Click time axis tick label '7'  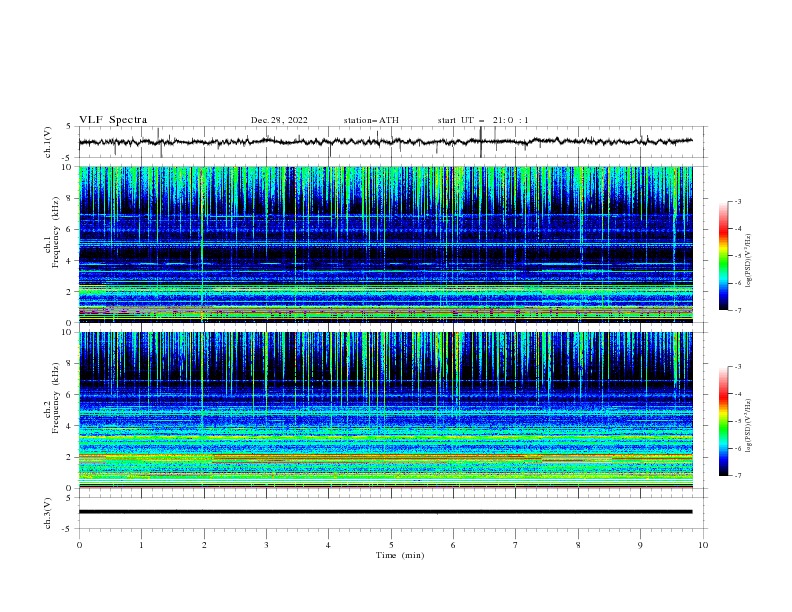tap(516, 545)
